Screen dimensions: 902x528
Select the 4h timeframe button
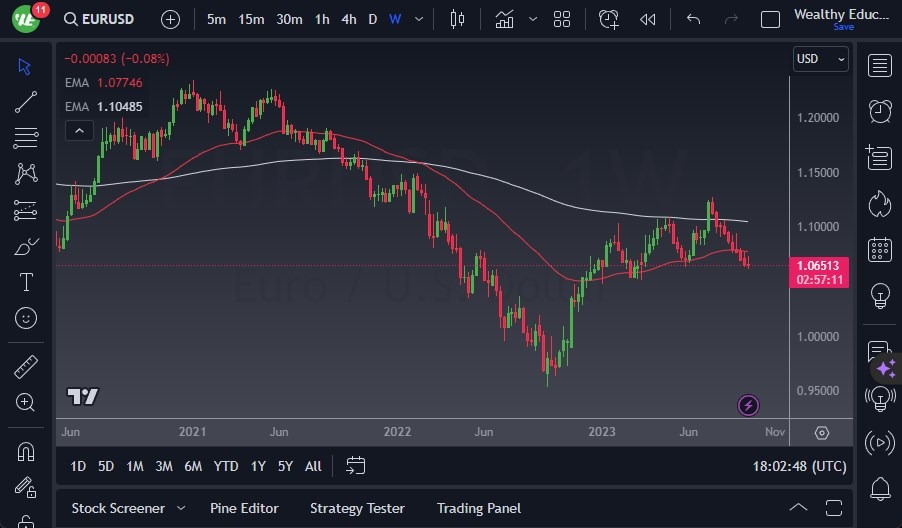(348, 19)
